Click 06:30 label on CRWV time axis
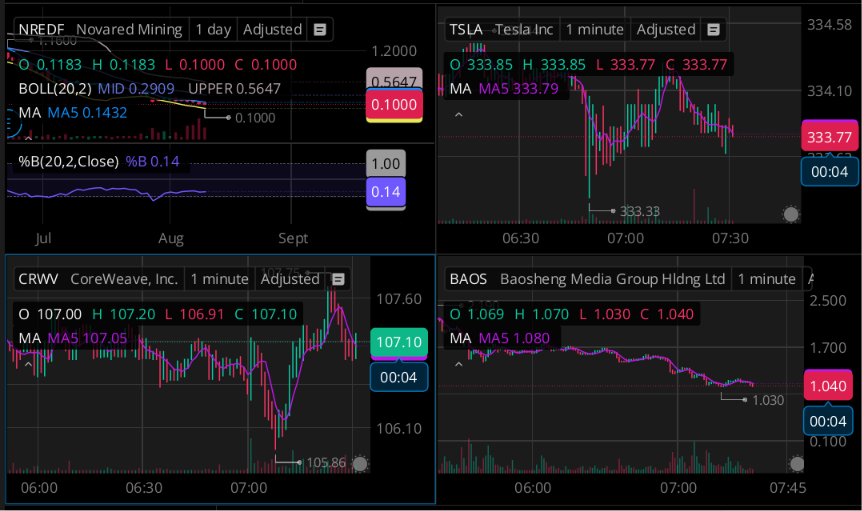The height and width of the screenshot is (511, 862). 144,488
